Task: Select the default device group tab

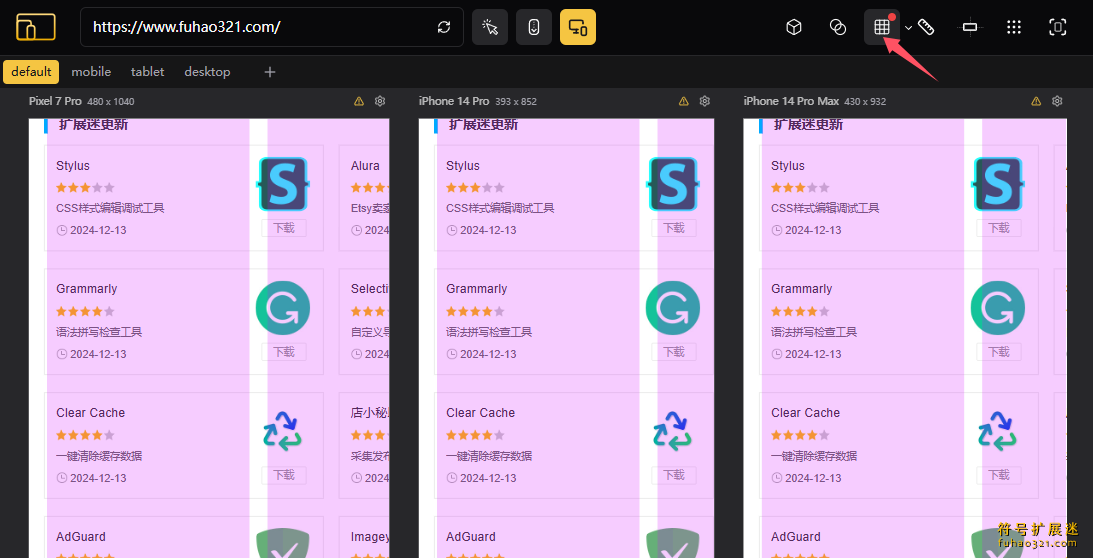Action: pyautogui.click(x=31, y=72)
